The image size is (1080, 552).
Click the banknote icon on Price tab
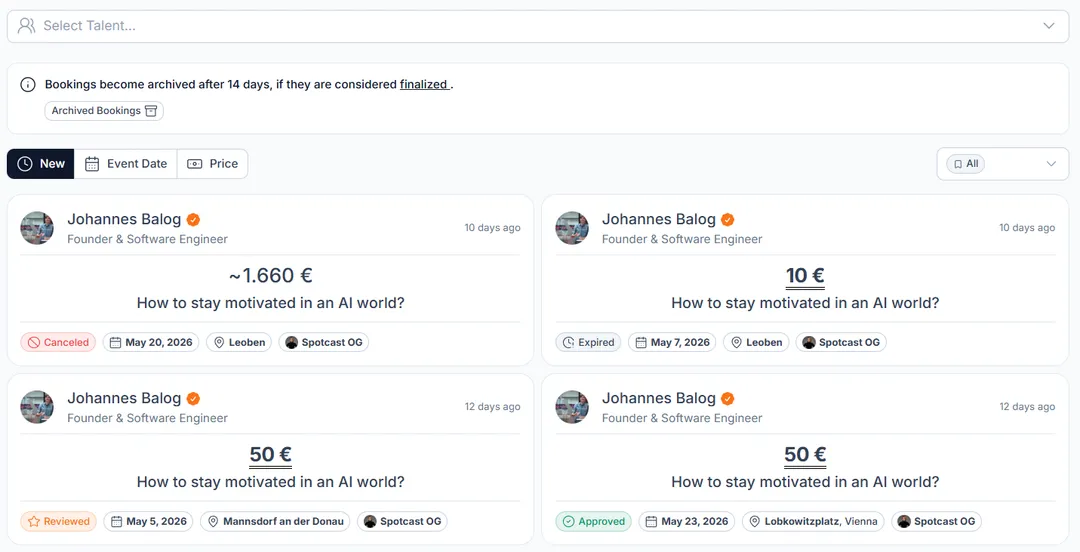[195, 164]
